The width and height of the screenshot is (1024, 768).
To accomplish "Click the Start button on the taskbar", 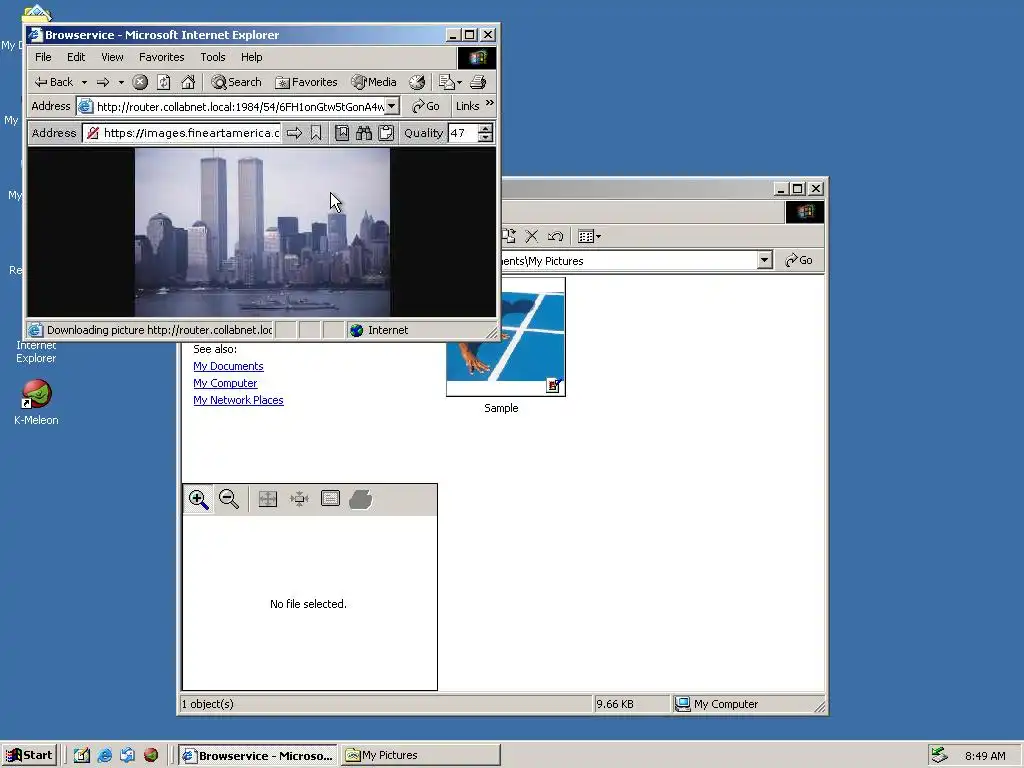I will 29,756.
